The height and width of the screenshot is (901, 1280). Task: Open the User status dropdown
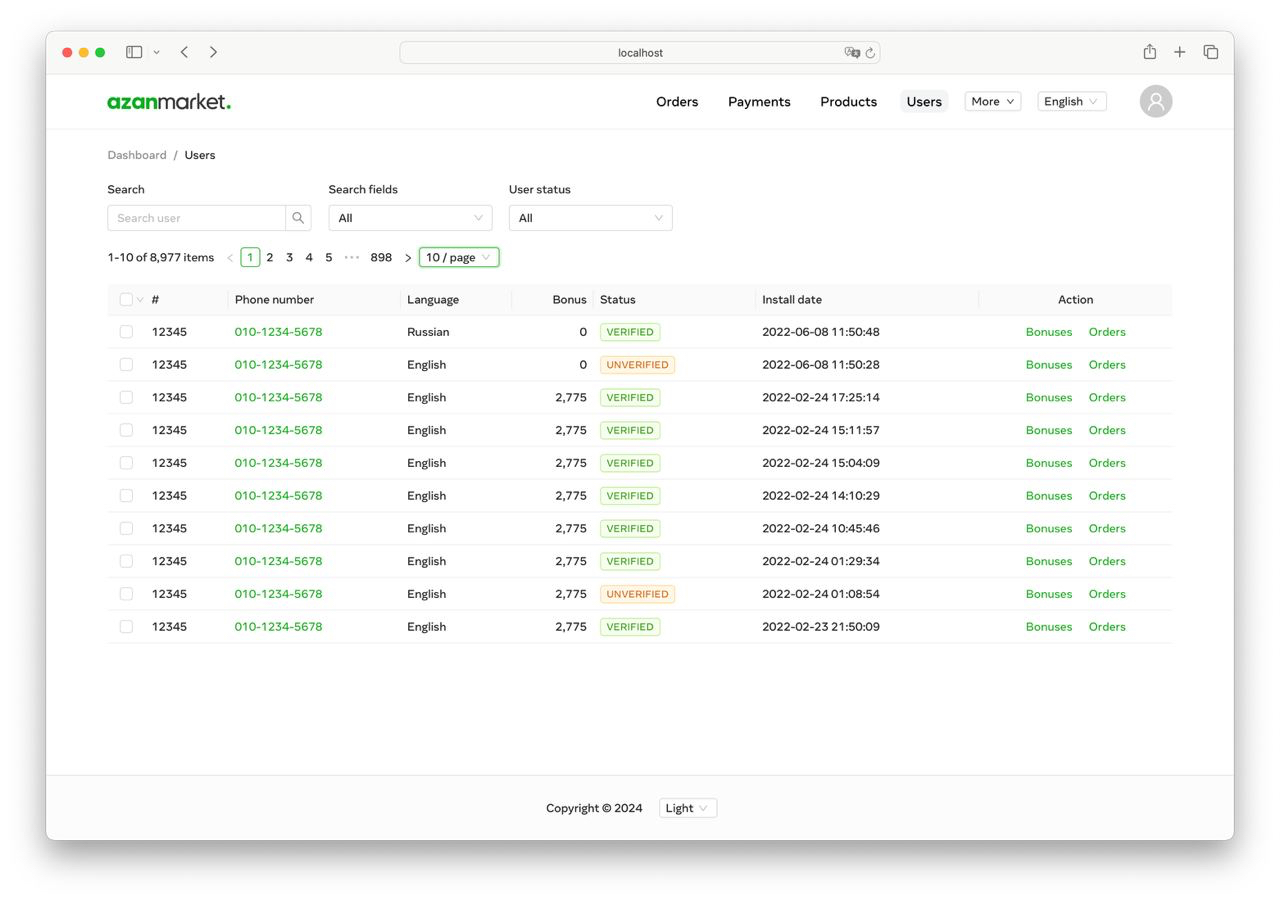point(590,217)
